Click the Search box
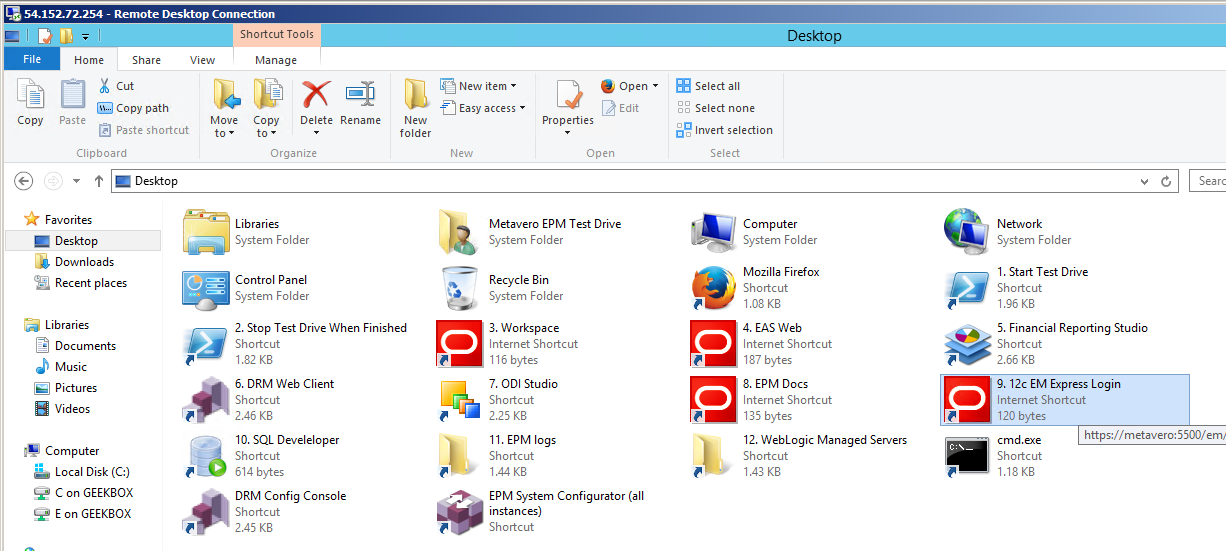1226x551 pixels. coord(1208,181)
